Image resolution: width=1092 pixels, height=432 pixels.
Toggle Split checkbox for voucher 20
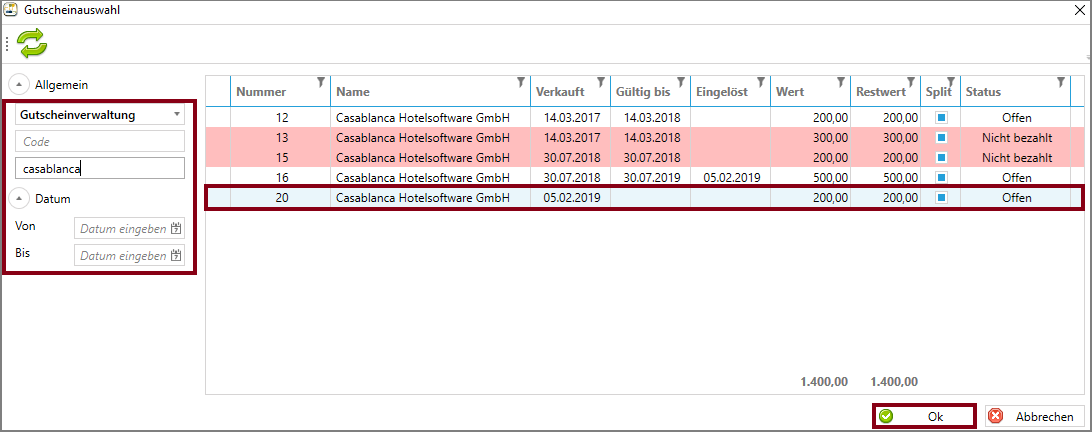pyautogui.click(x=942, y=198)
